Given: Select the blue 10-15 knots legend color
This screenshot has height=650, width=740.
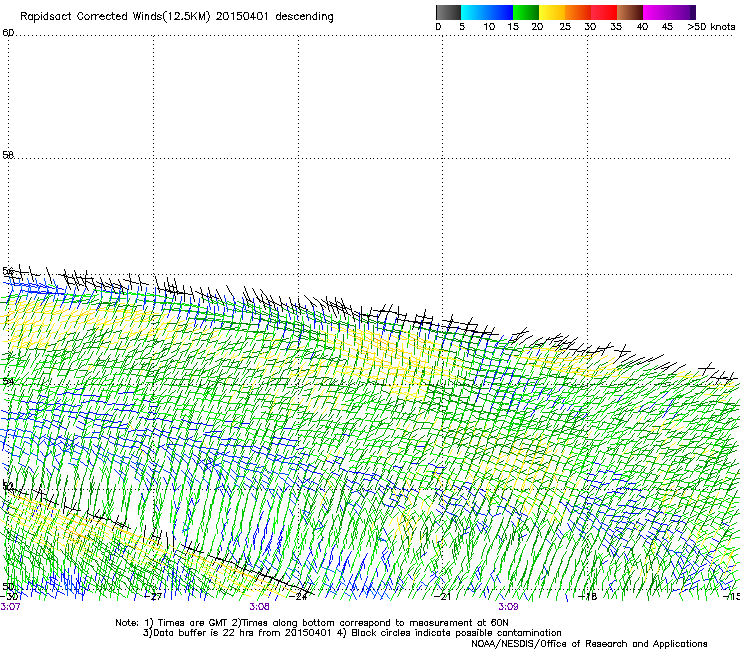Looking at the screenshot, I should click(x=500, y=12).
